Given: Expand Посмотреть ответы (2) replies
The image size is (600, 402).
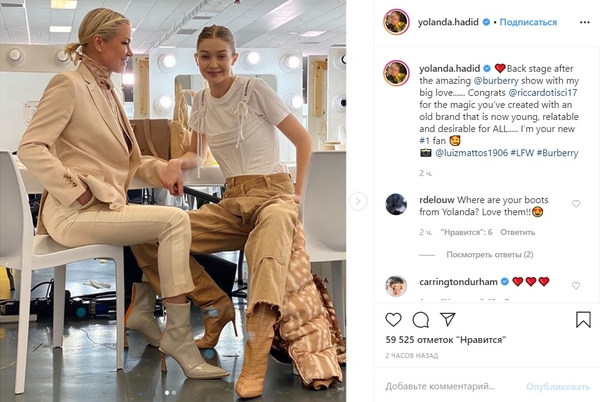Looking at the screenshot, I should tap(490, 254).
